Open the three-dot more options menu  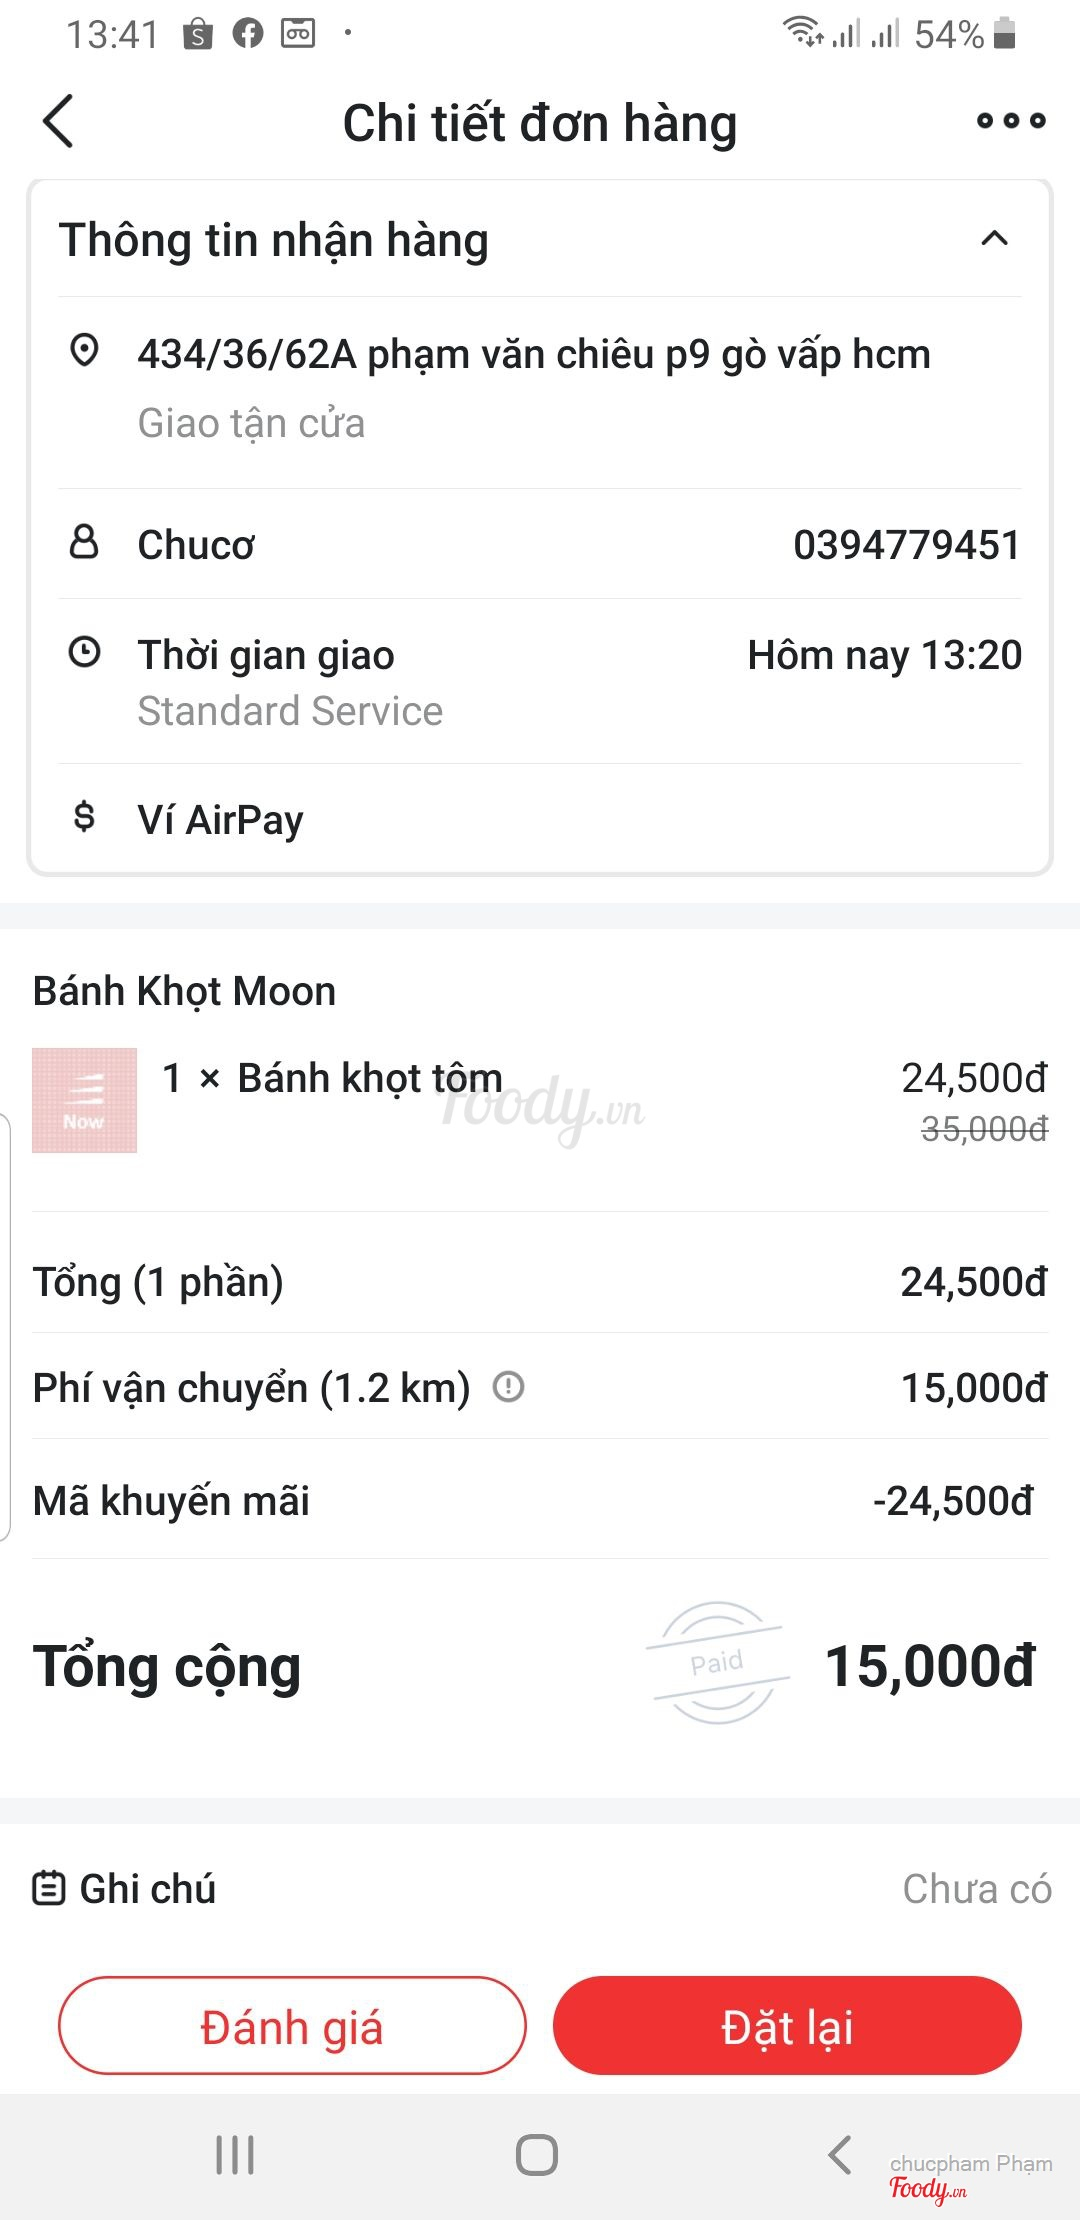[x=1010, y=122]
